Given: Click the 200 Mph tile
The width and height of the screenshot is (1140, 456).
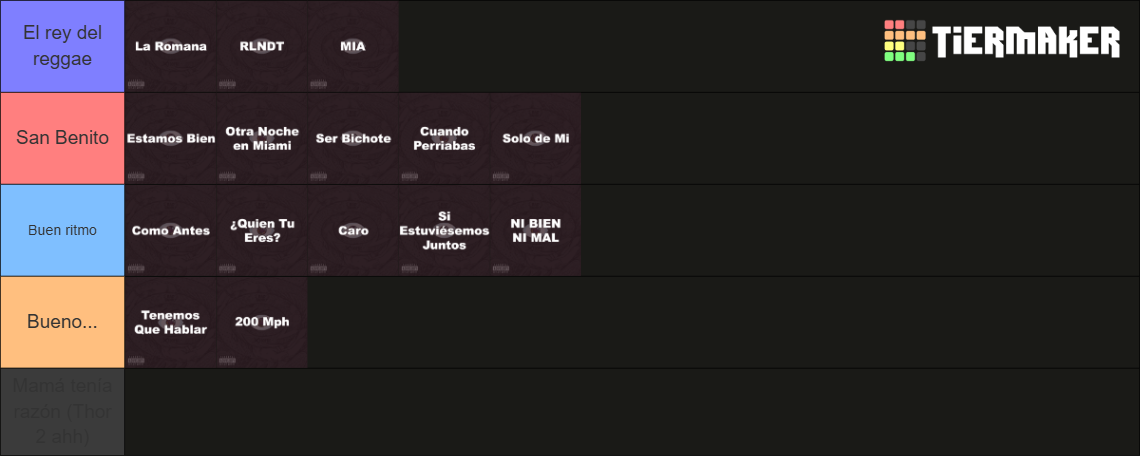Looking at the screenshot, I should click(x=262, y=322).
